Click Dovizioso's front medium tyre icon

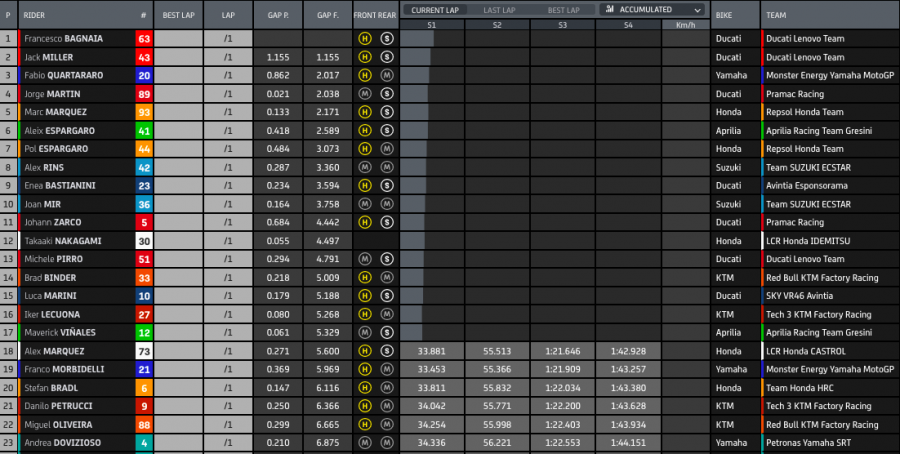click(366, 443)
